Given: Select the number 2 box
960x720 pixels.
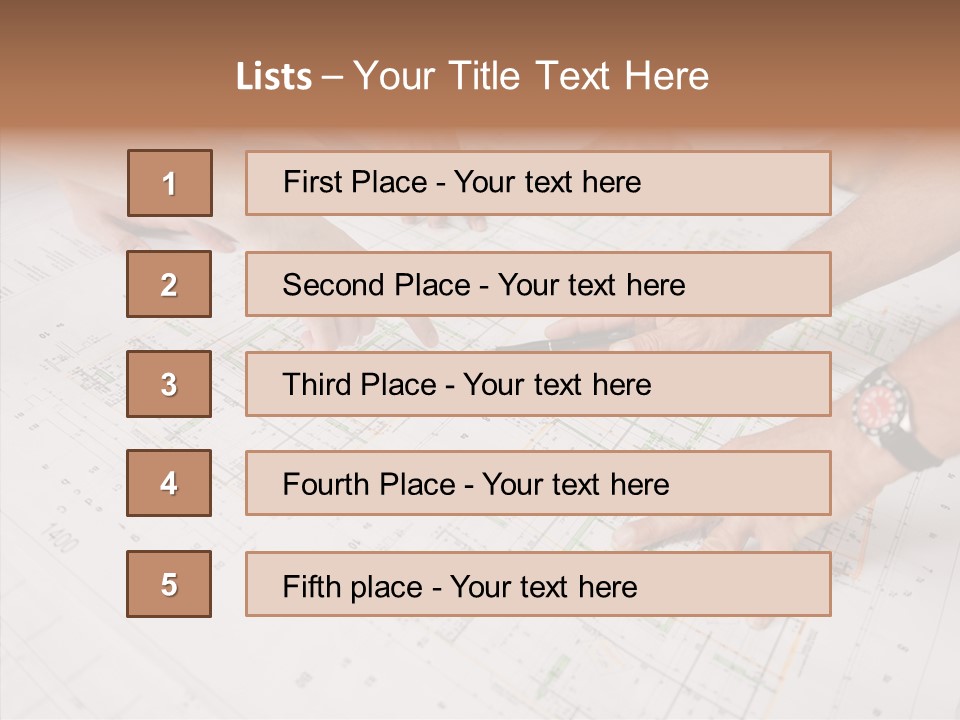Looking at the screenshot, I should coord(169,284).
